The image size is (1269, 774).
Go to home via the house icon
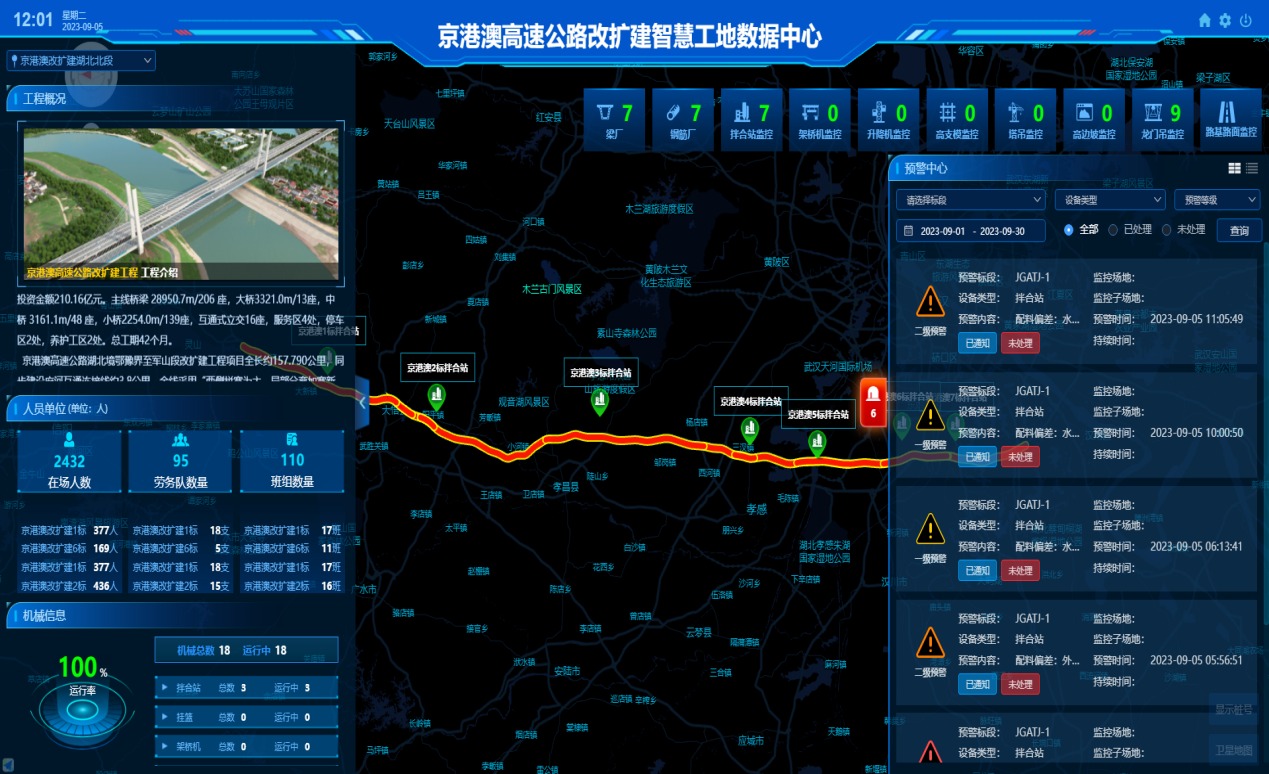coord(1205,20)
